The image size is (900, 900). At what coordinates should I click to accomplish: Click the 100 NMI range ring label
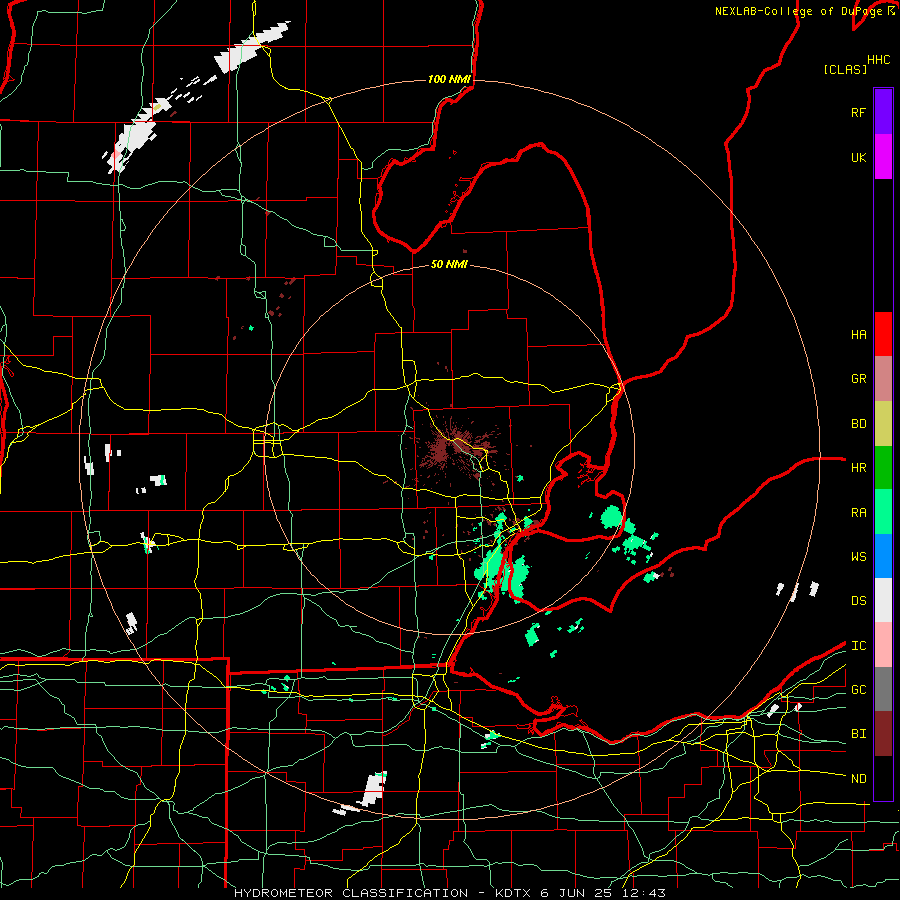point(449,79)
